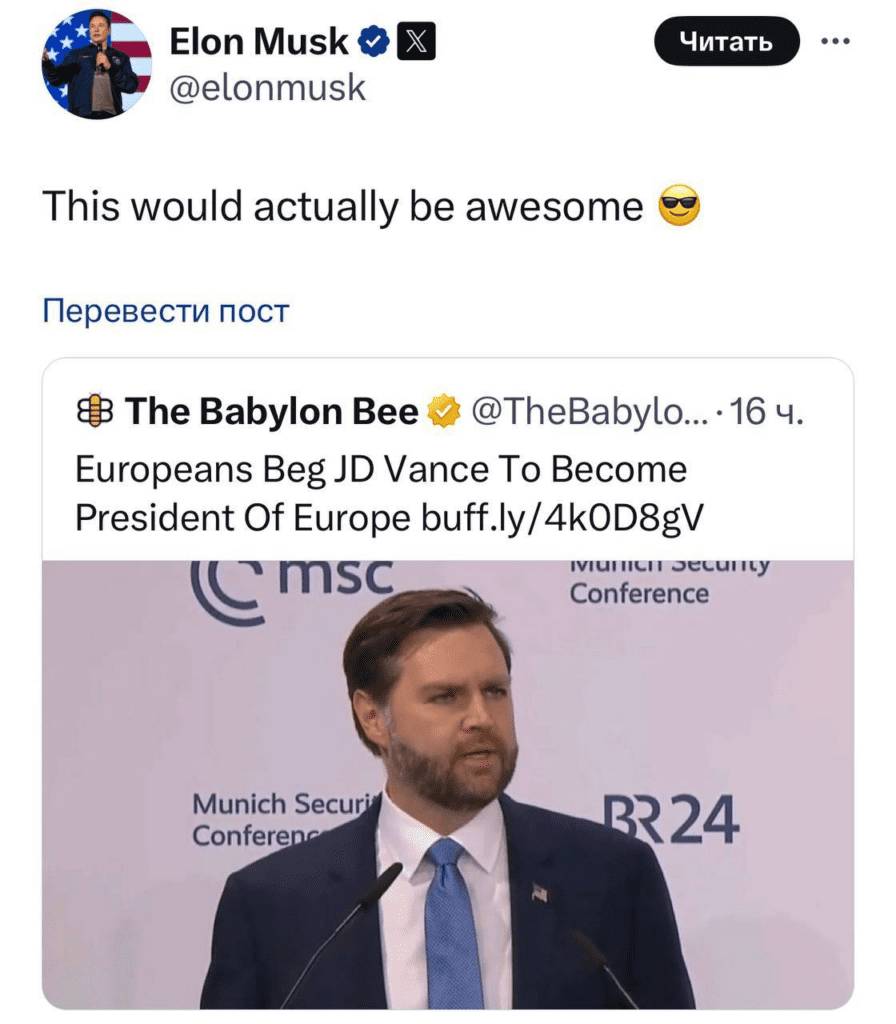Click the text "This would actually be awesome"
The image size is (896, 1024).
342,206
